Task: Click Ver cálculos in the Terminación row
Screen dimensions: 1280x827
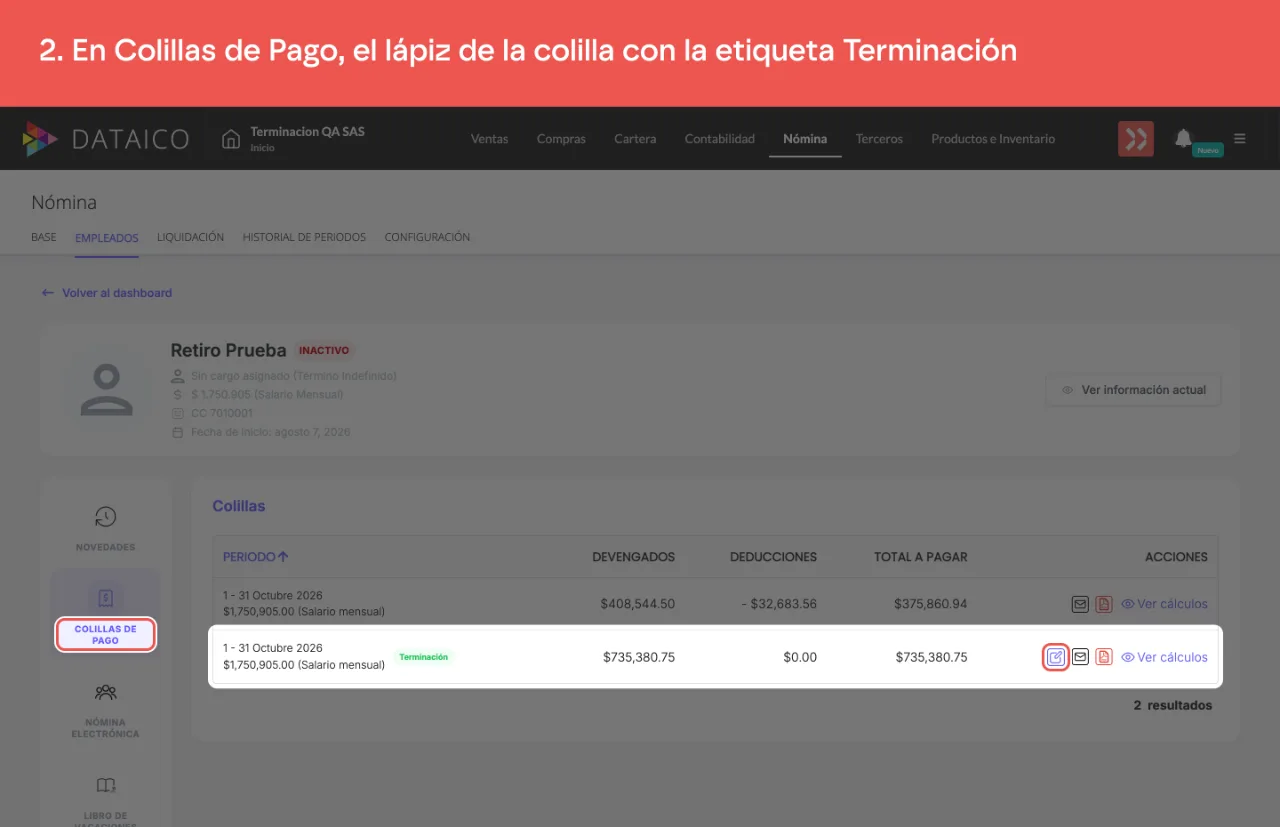Action: click(1164, 657)
